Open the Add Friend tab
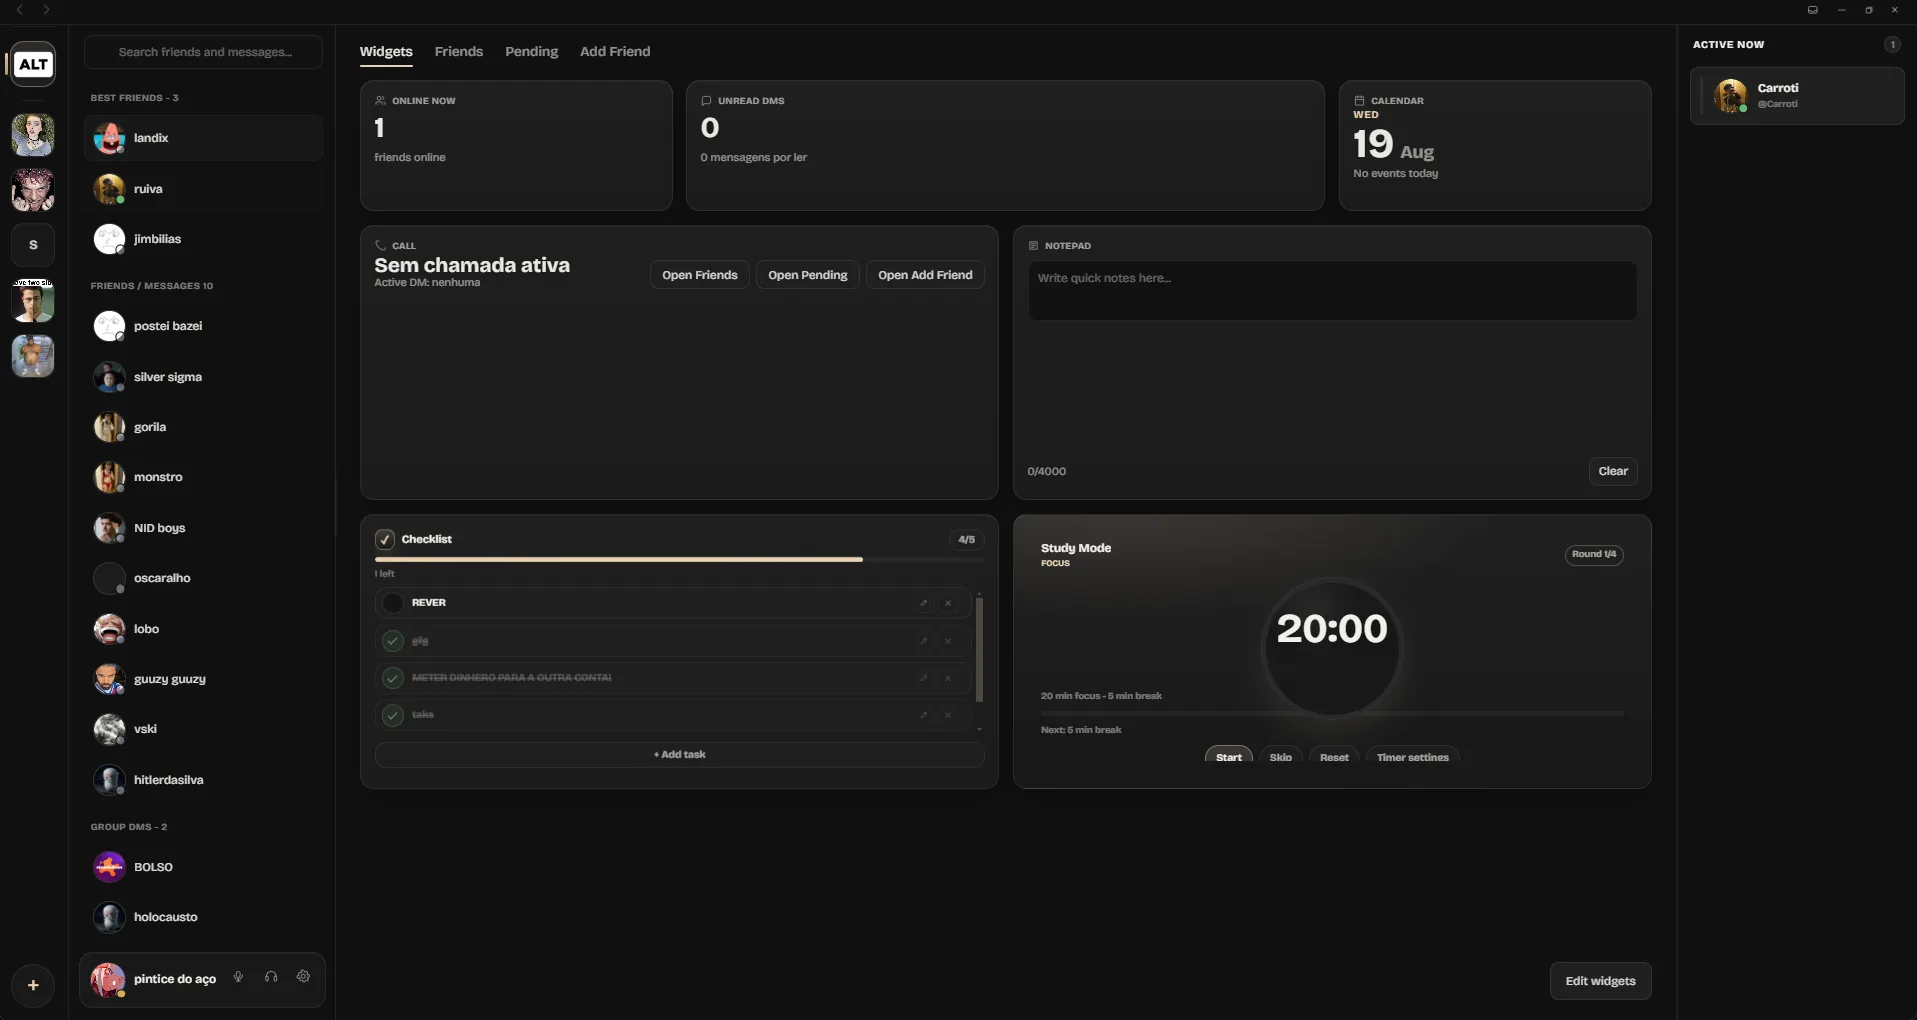This screenshot has width=1917, height=1020. click(x=615, y=52)
